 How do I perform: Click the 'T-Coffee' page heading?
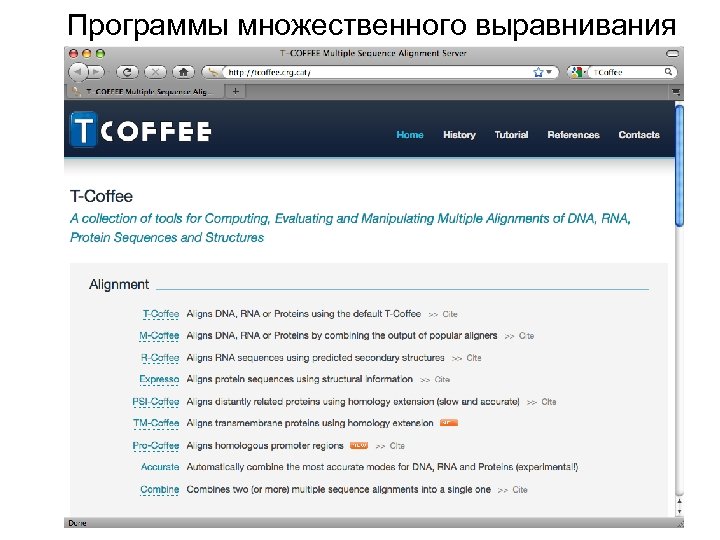[x=101, y=196]
